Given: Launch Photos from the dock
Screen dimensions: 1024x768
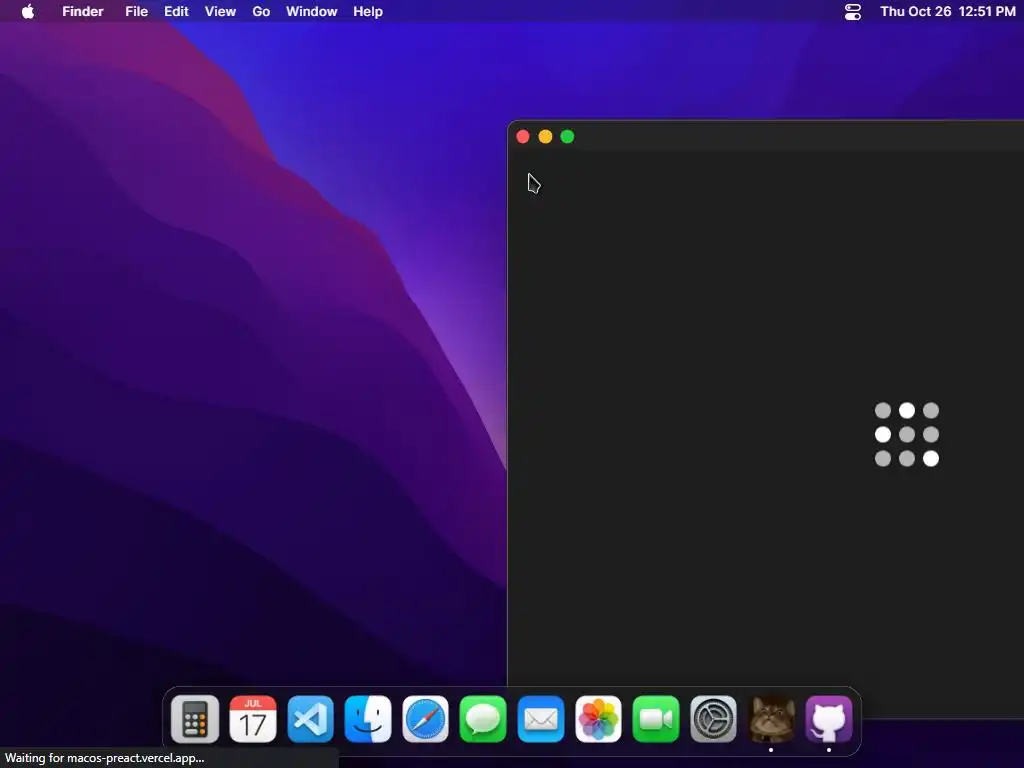Looking at the screenshot, I should [598, 719].
